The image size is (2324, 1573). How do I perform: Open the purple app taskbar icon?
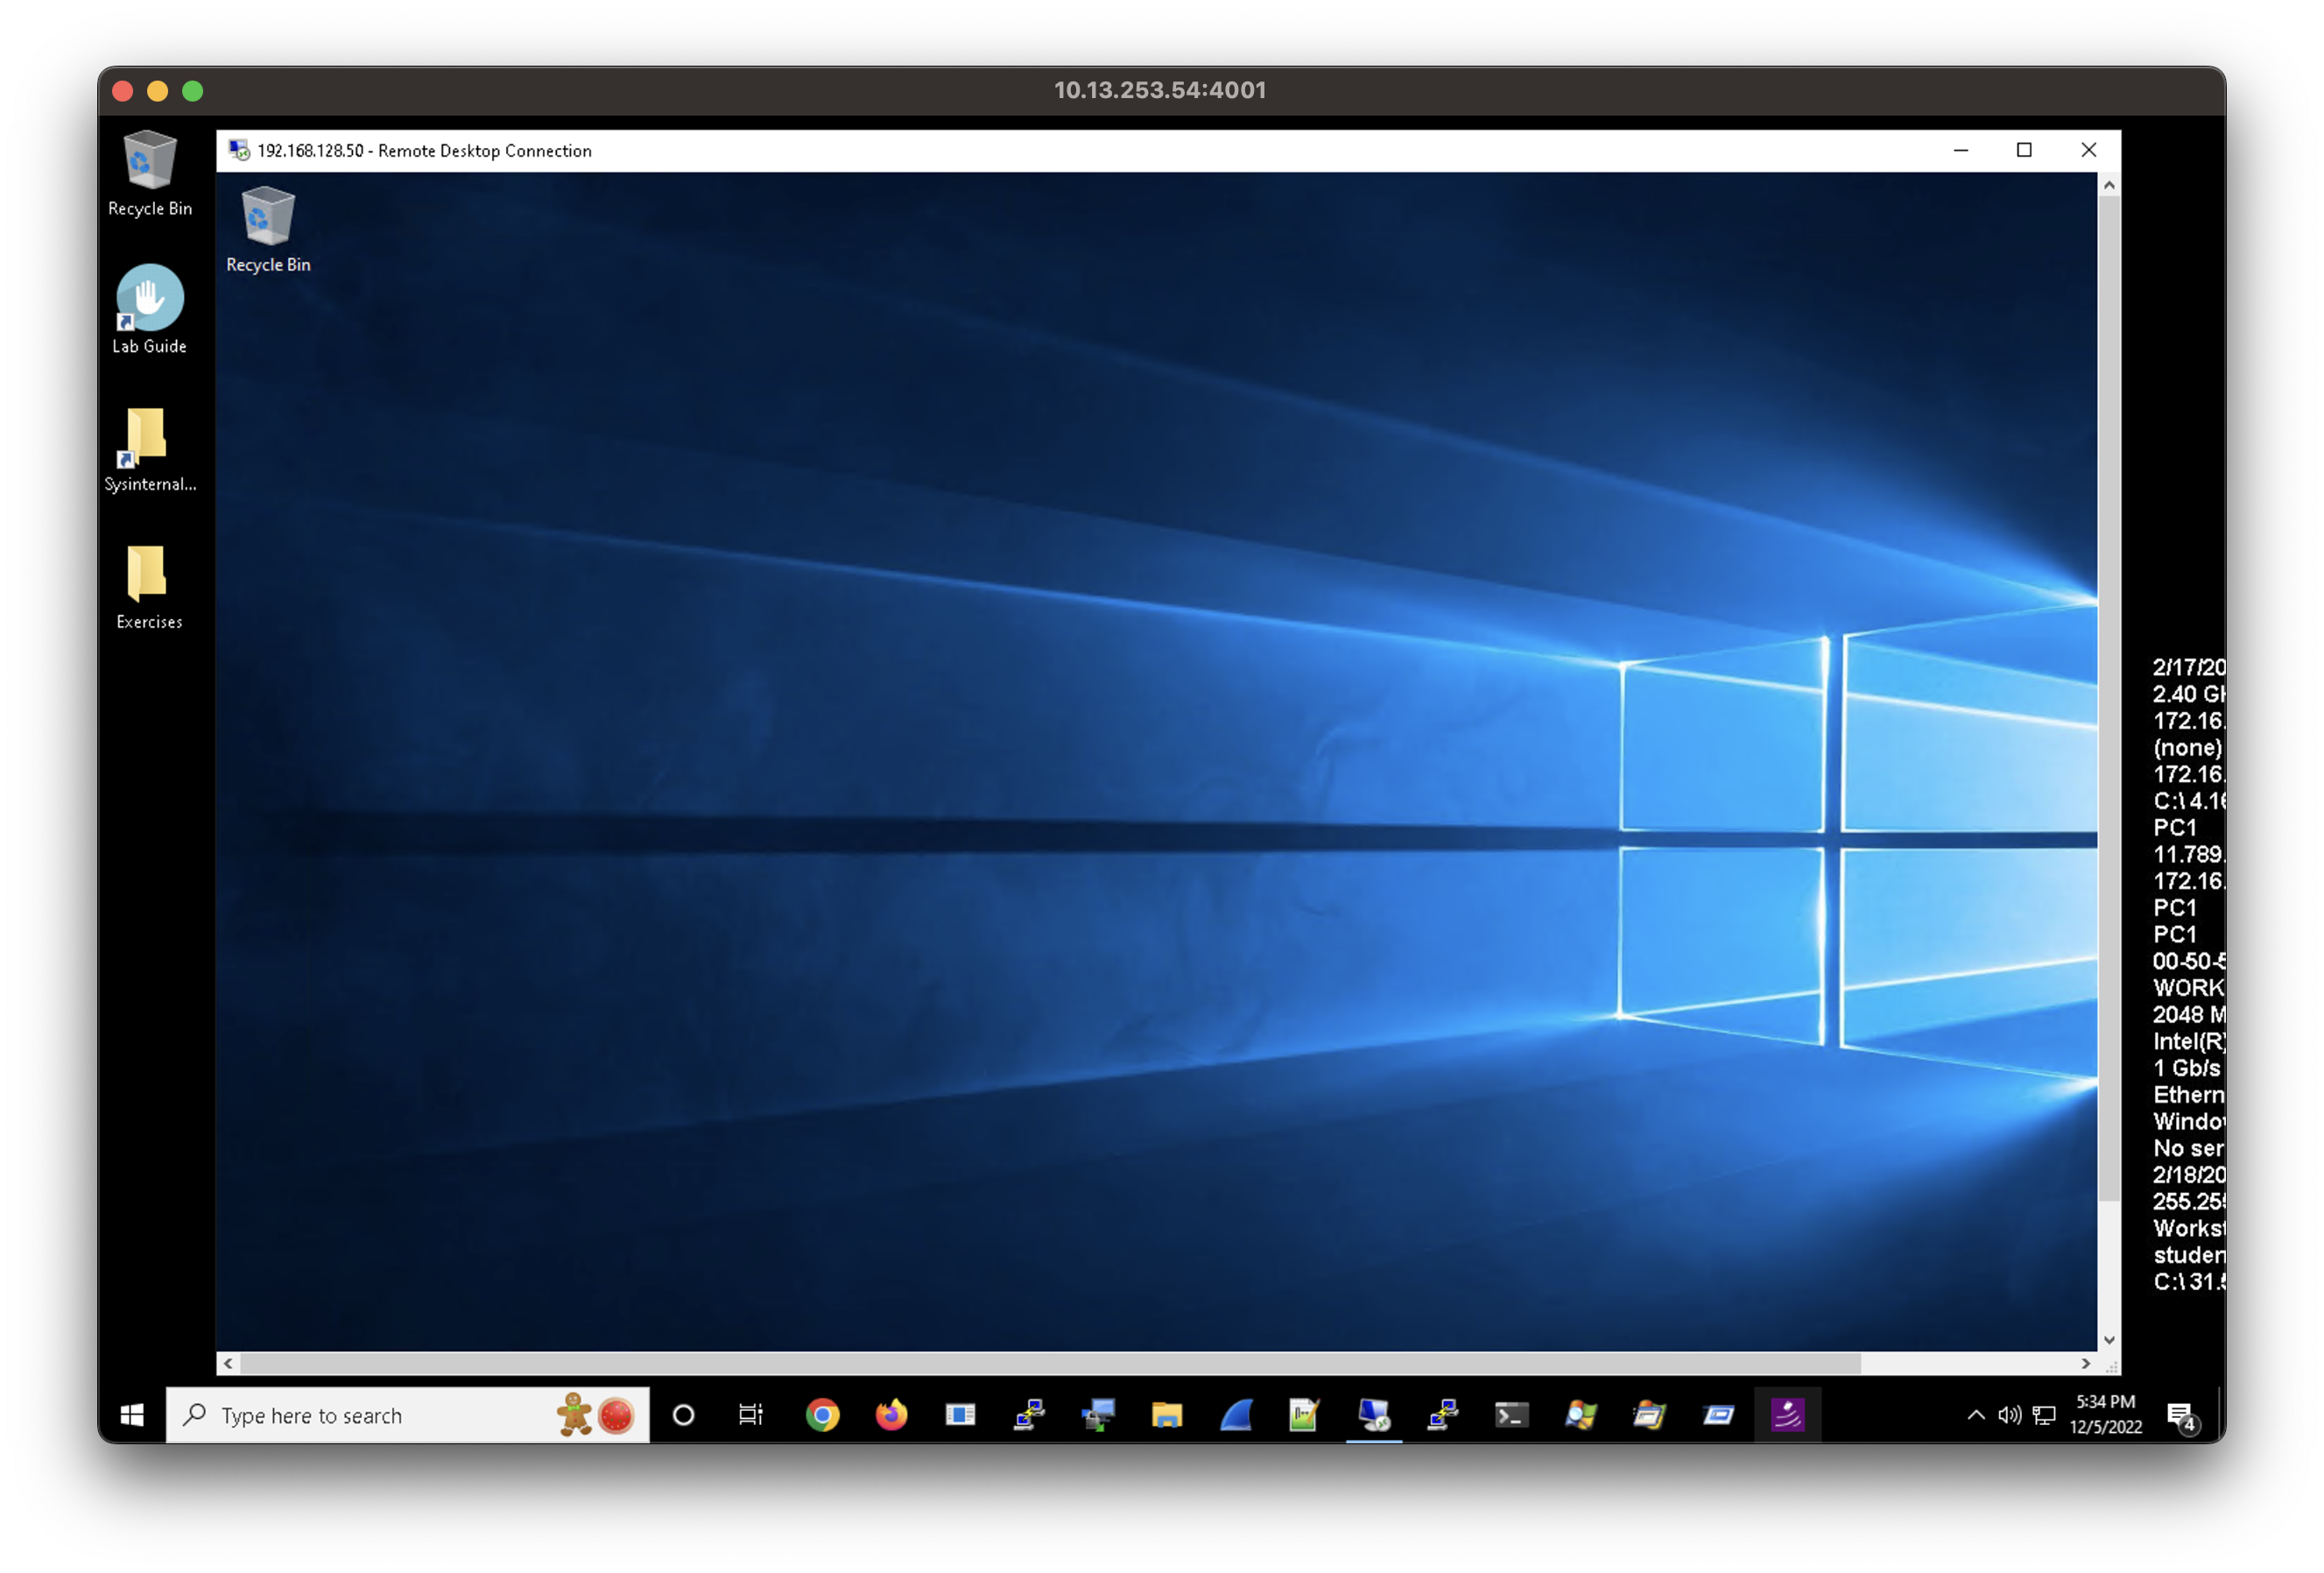1787,1414
